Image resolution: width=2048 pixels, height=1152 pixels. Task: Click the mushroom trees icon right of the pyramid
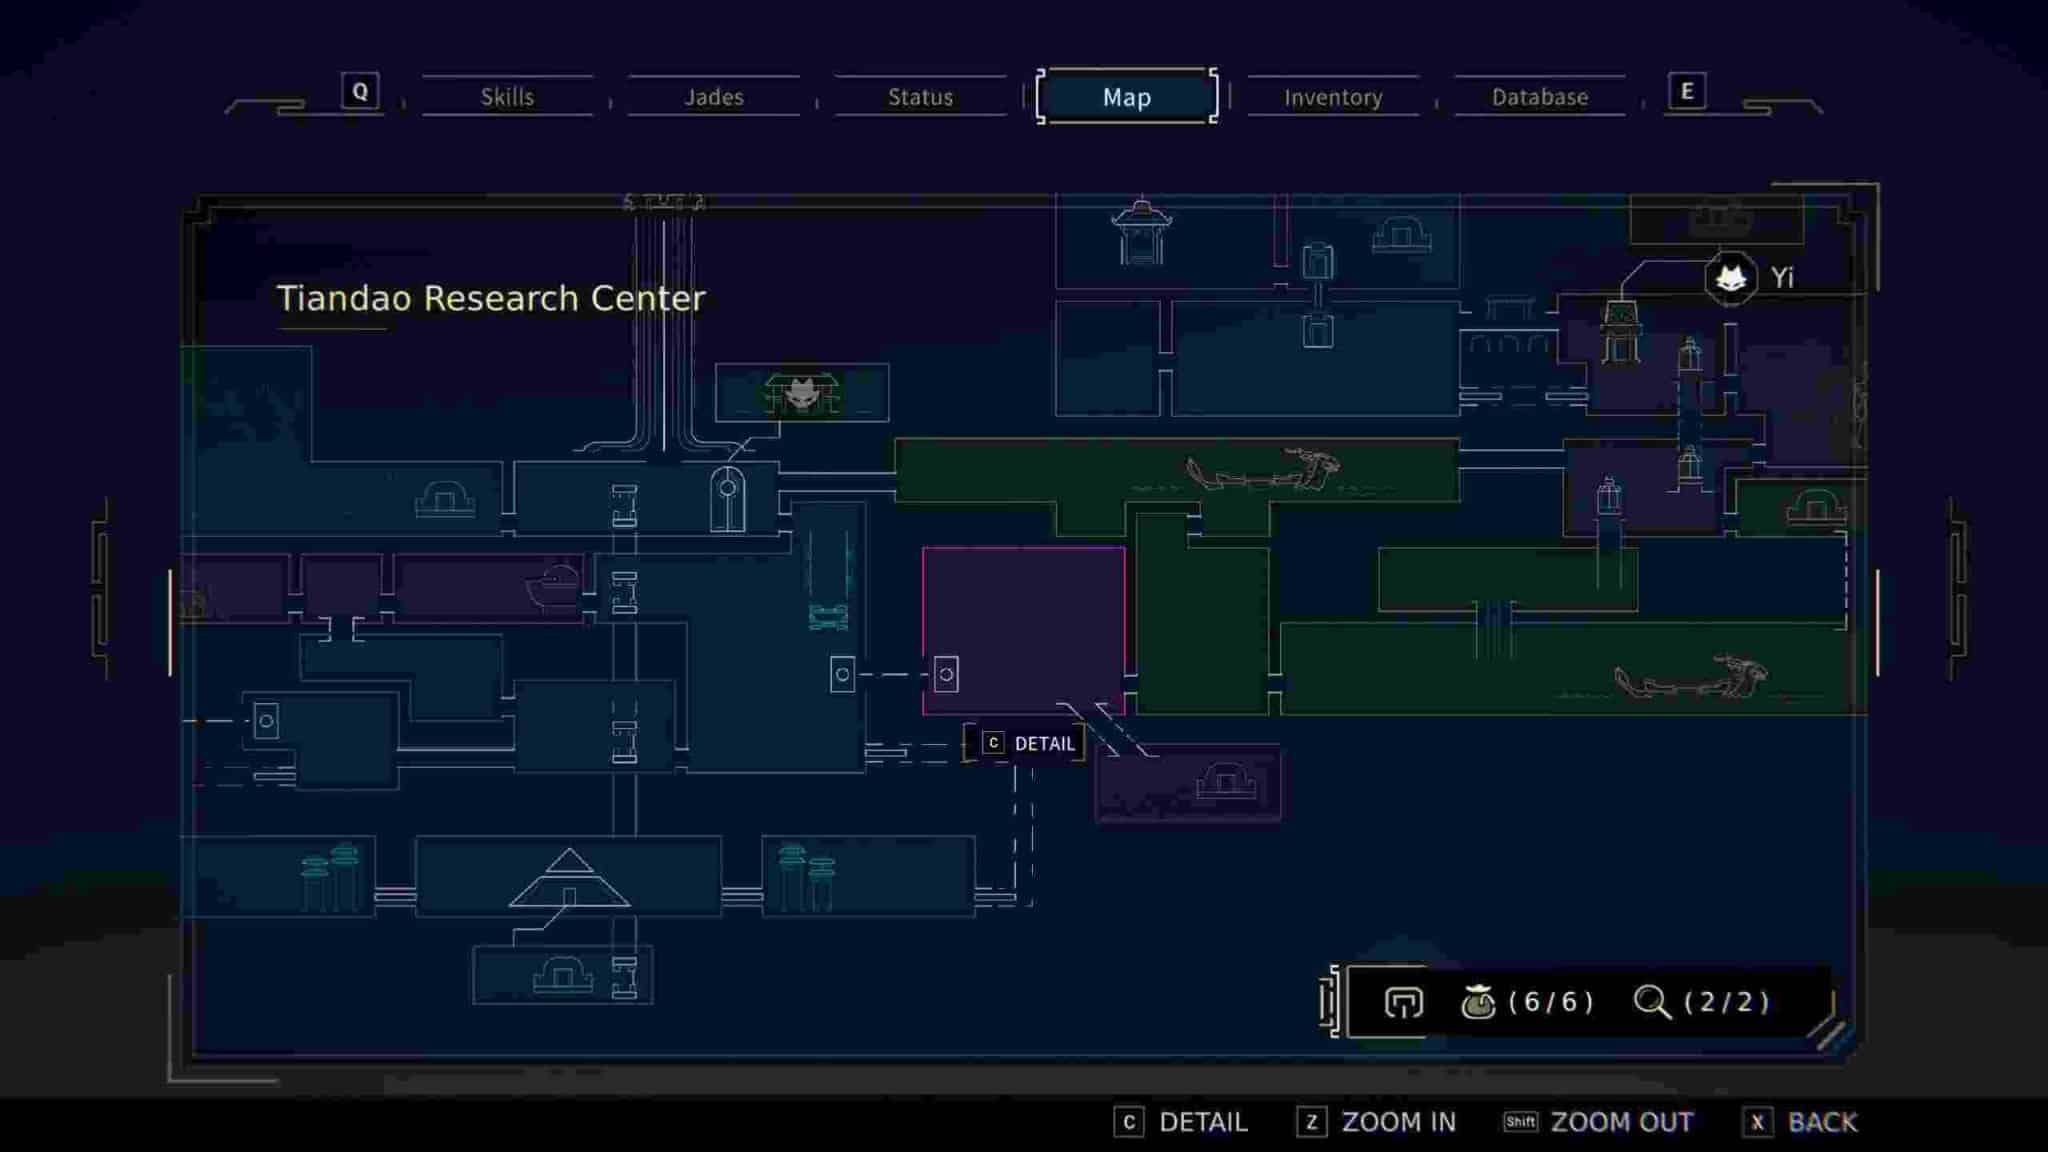click(806, 877)
